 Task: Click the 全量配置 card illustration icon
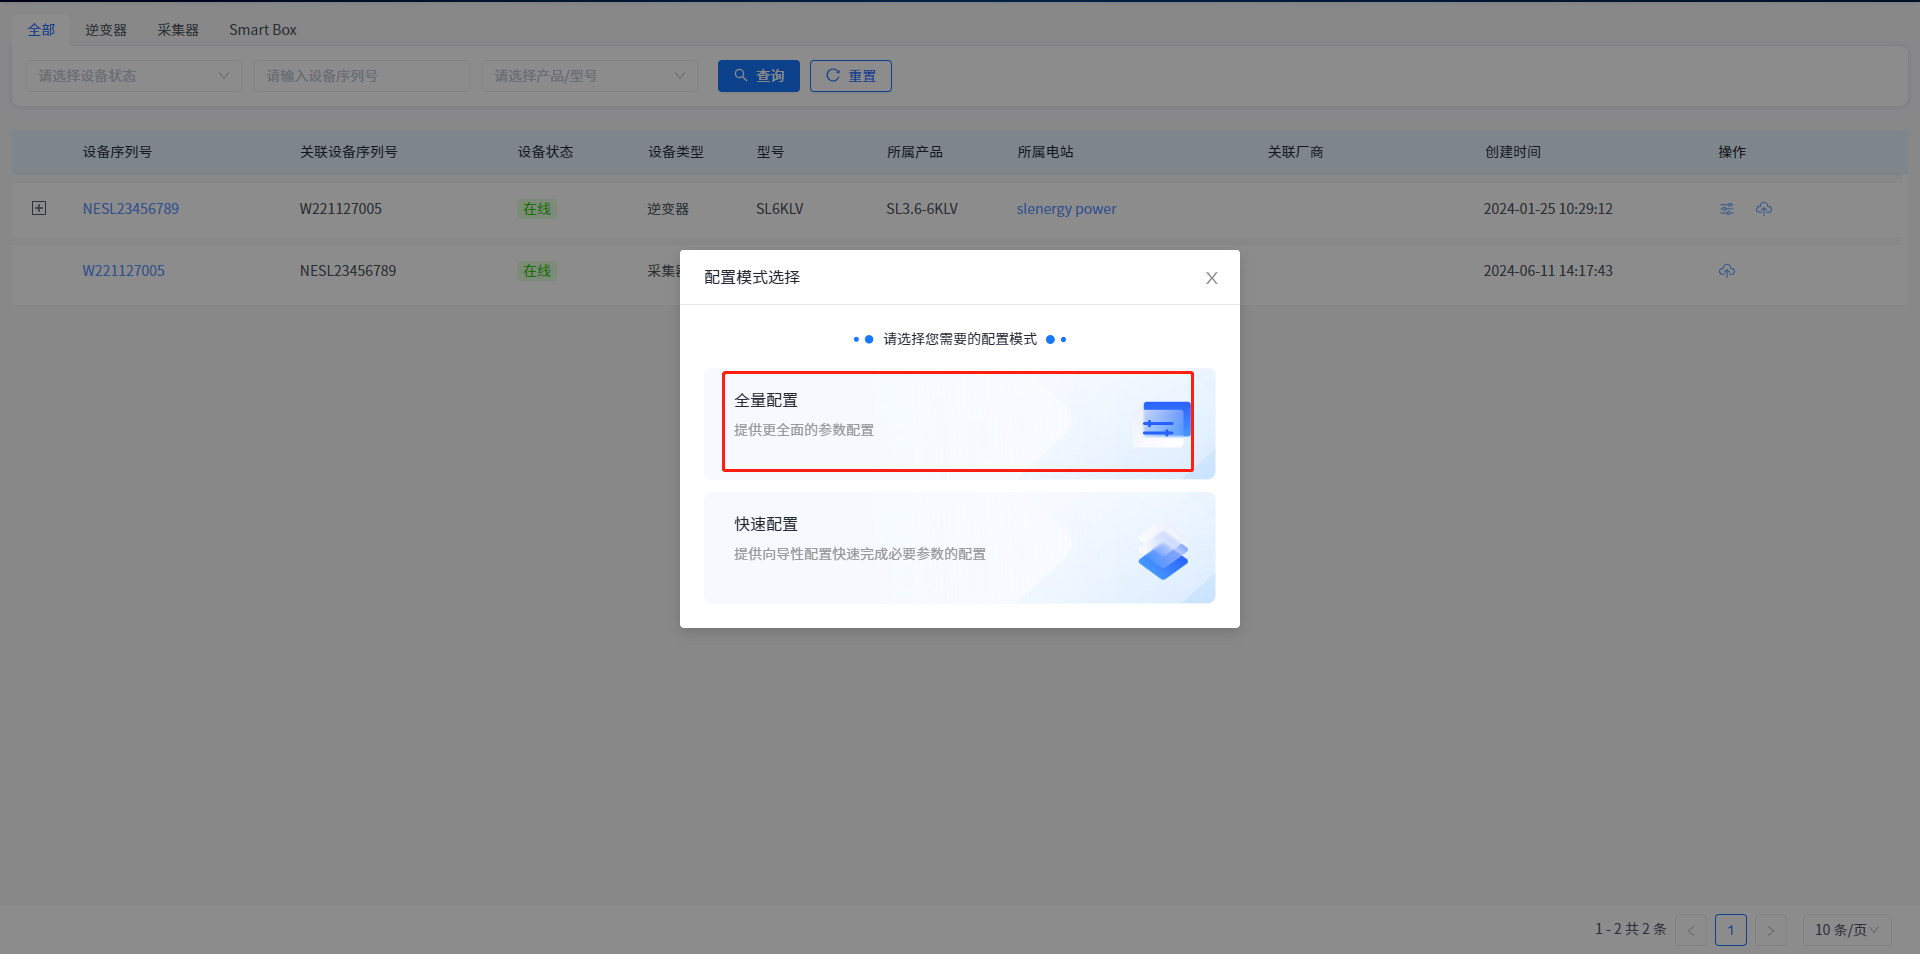tap(1165, 424)
